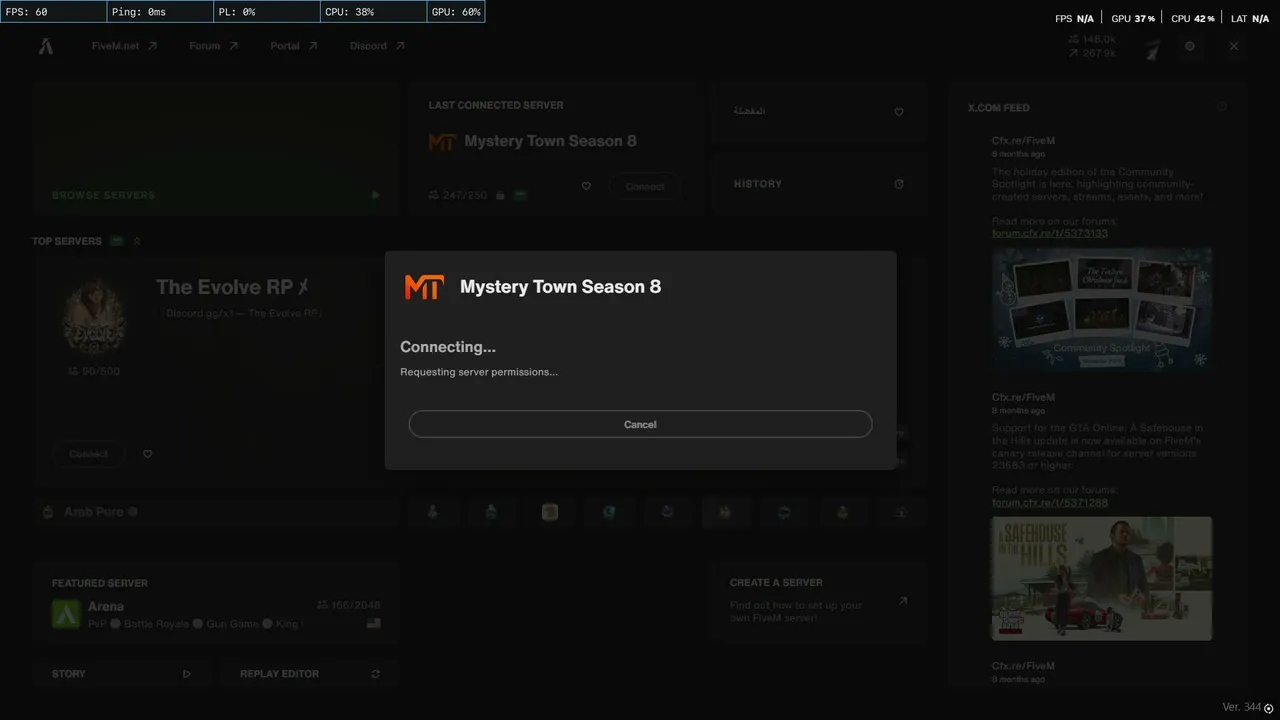Click the Top Servers collapse chevrons icon
The width and height of the screenshot is (1280, 720).
(137, 241)
